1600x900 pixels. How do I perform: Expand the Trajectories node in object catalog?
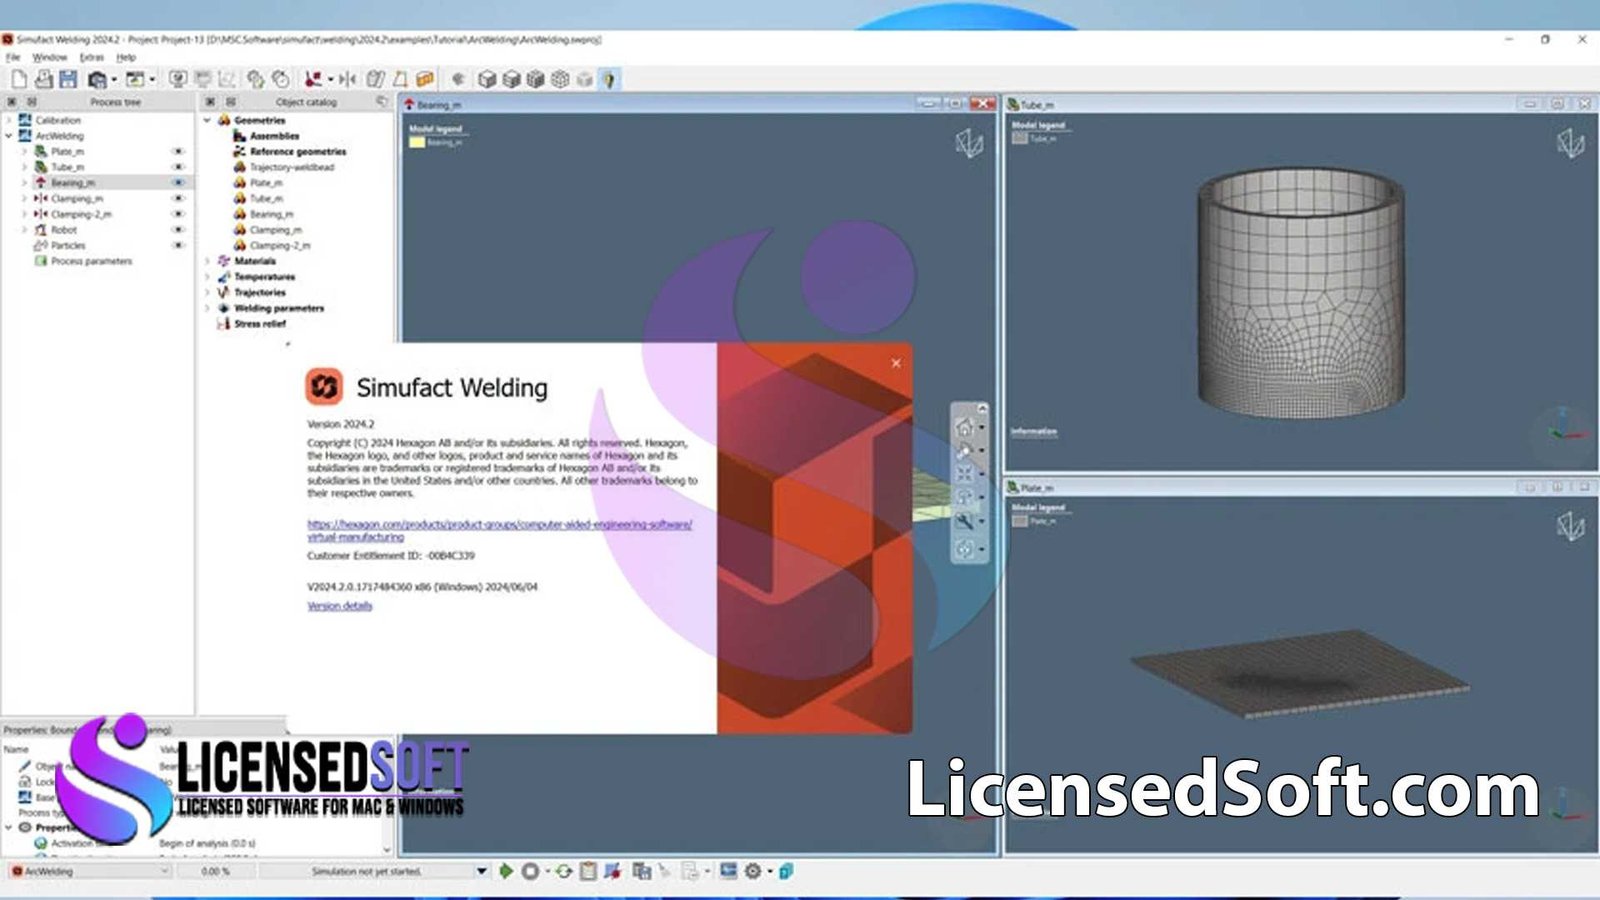(x=208, y=292)
